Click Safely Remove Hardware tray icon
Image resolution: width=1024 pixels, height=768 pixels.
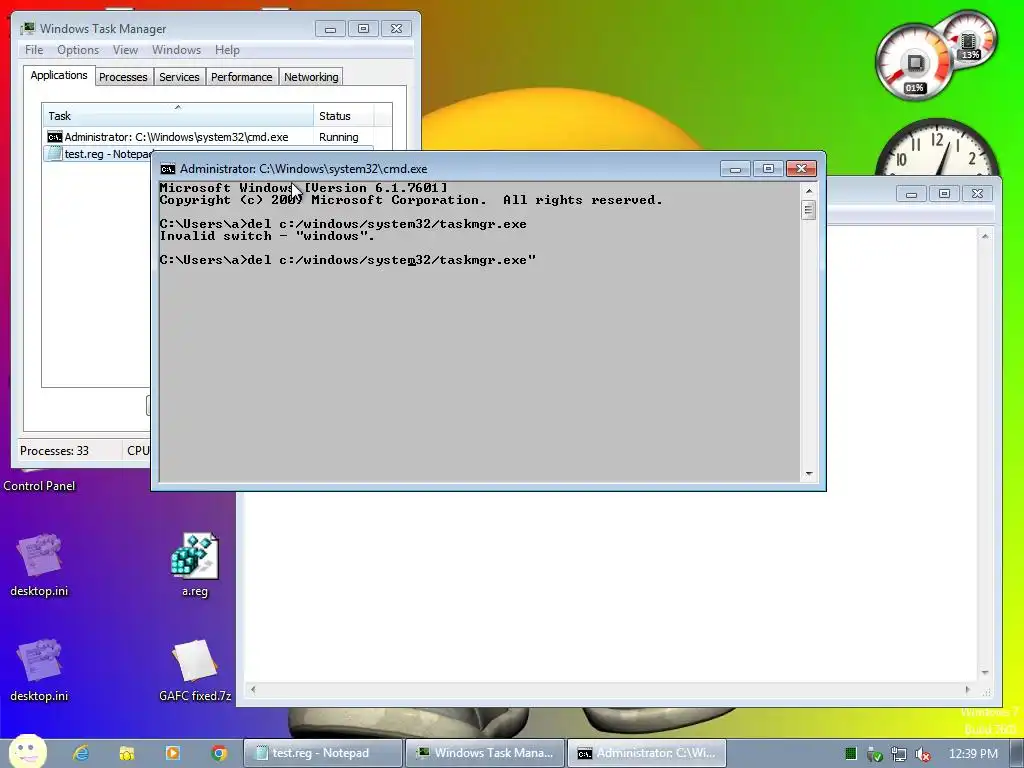(874, 754)
